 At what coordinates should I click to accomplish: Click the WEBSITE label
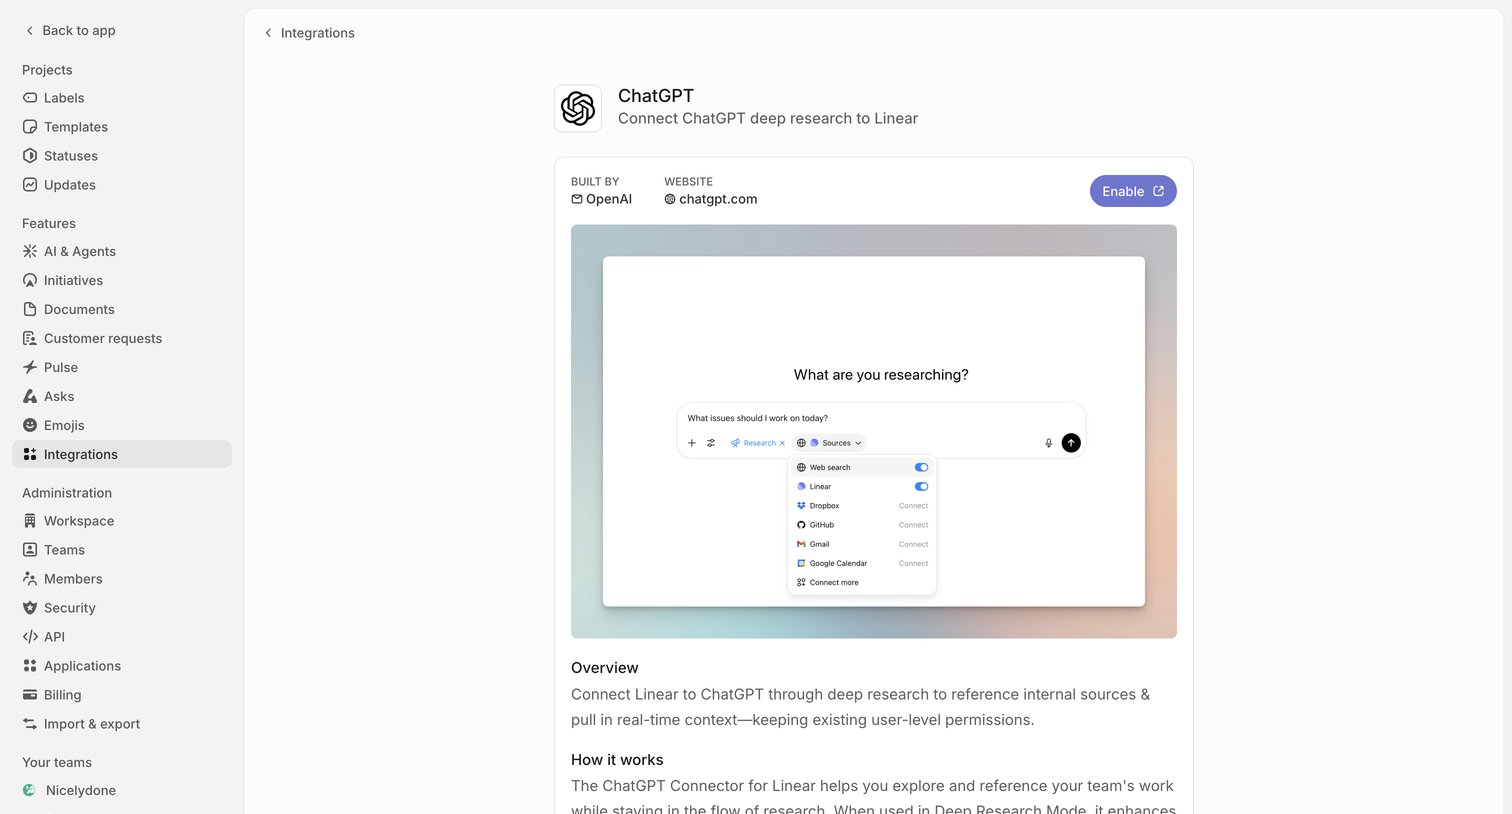click(689, 182)
